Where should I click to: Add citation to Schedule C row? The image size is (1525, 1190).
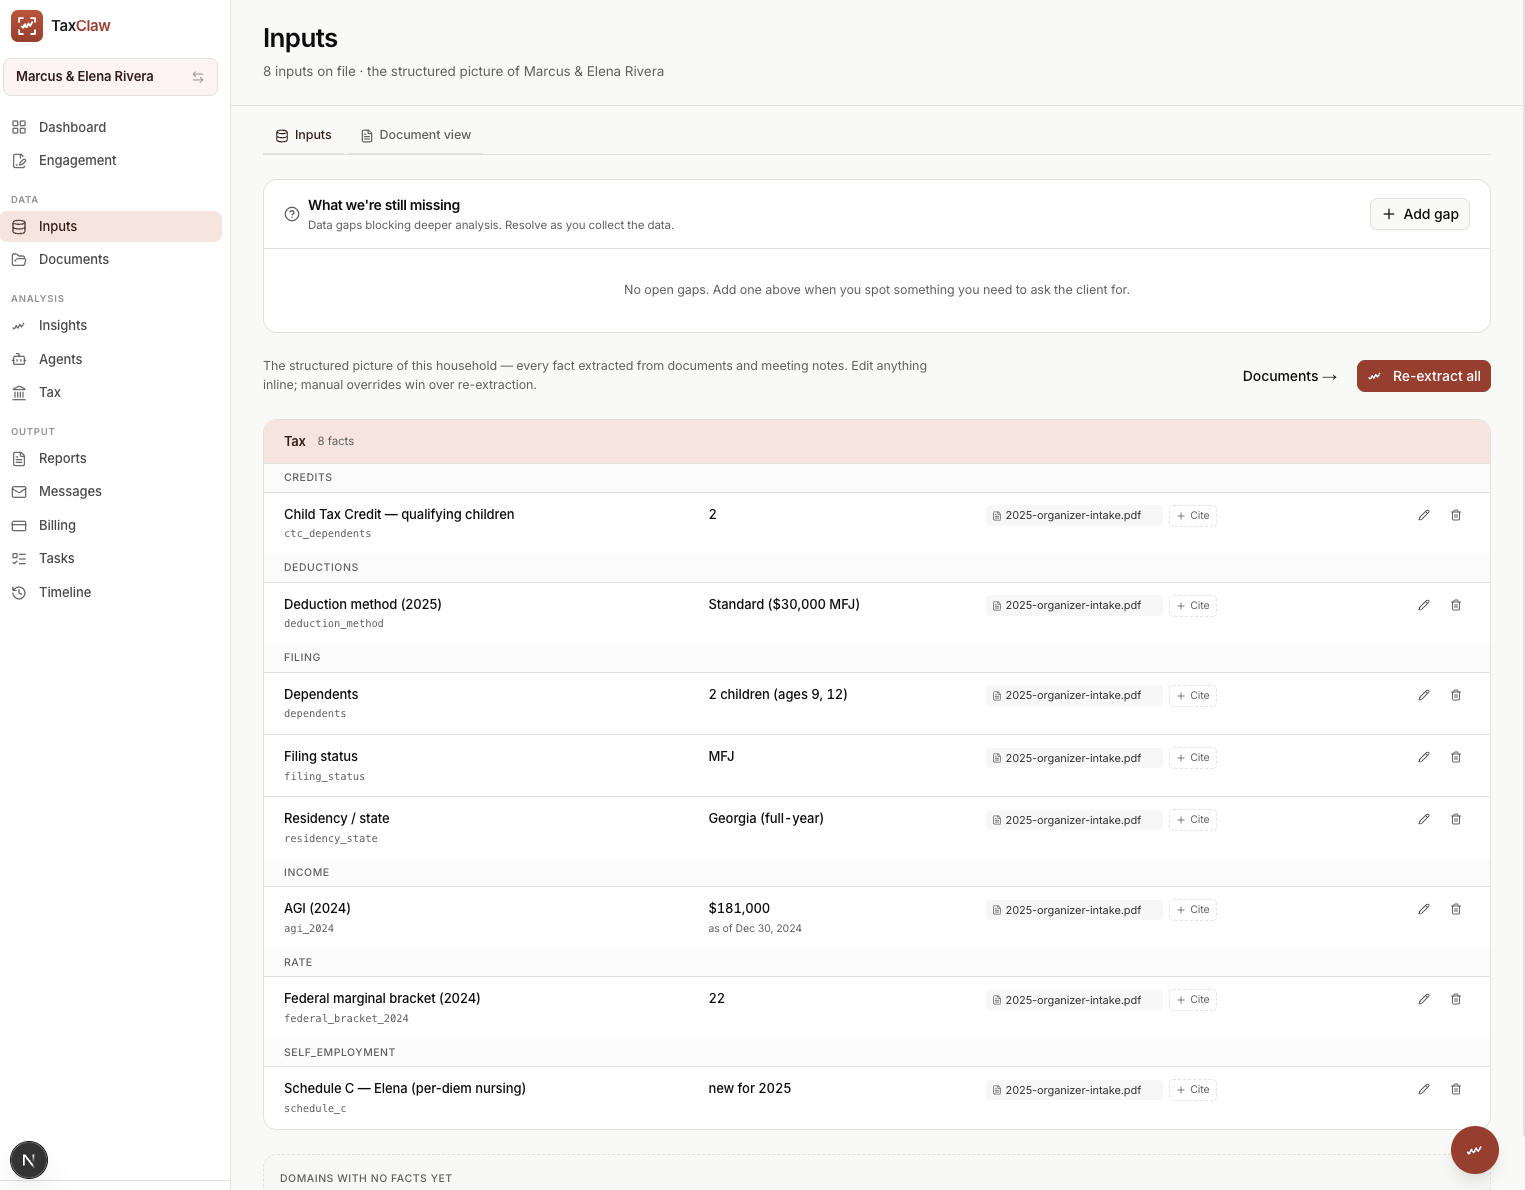(1193, 1090)
